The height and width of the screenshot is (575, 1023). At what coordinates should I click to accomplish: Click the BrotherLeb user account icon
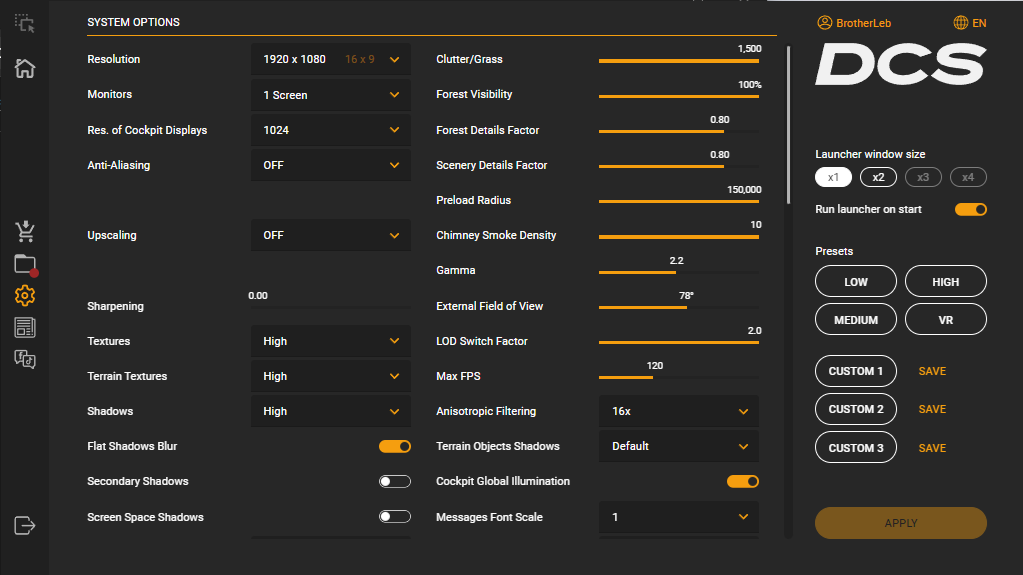(825, 23)
